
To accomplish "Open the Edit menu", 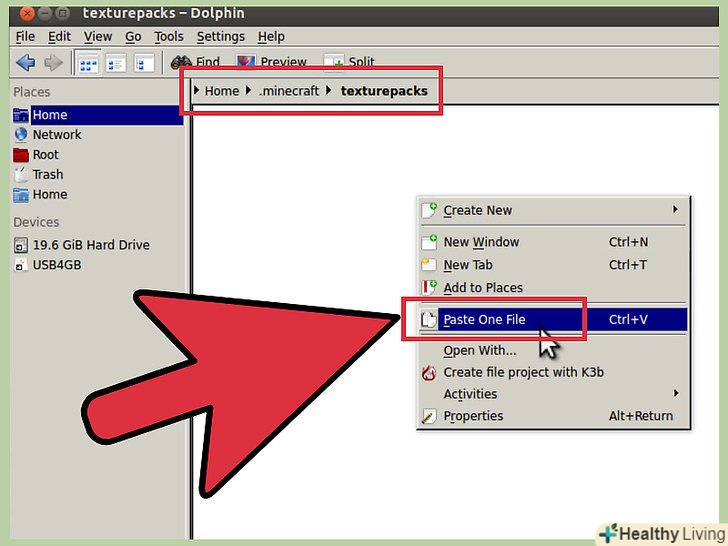I will 59,36.
